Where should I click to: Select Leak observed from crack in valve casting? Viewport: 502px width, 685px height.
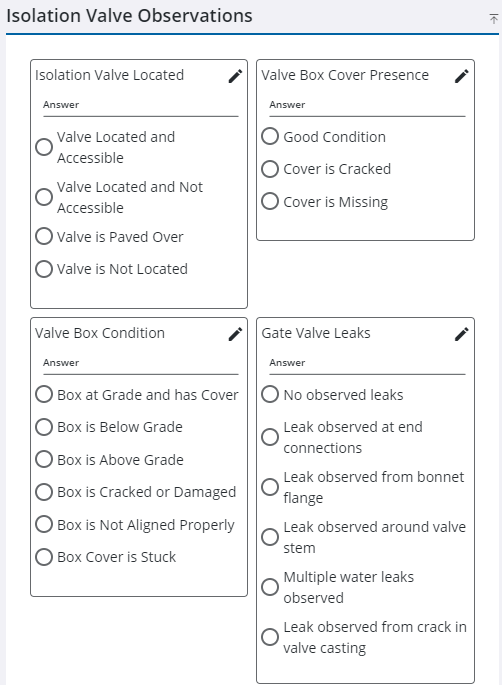(x=270, y=637)
